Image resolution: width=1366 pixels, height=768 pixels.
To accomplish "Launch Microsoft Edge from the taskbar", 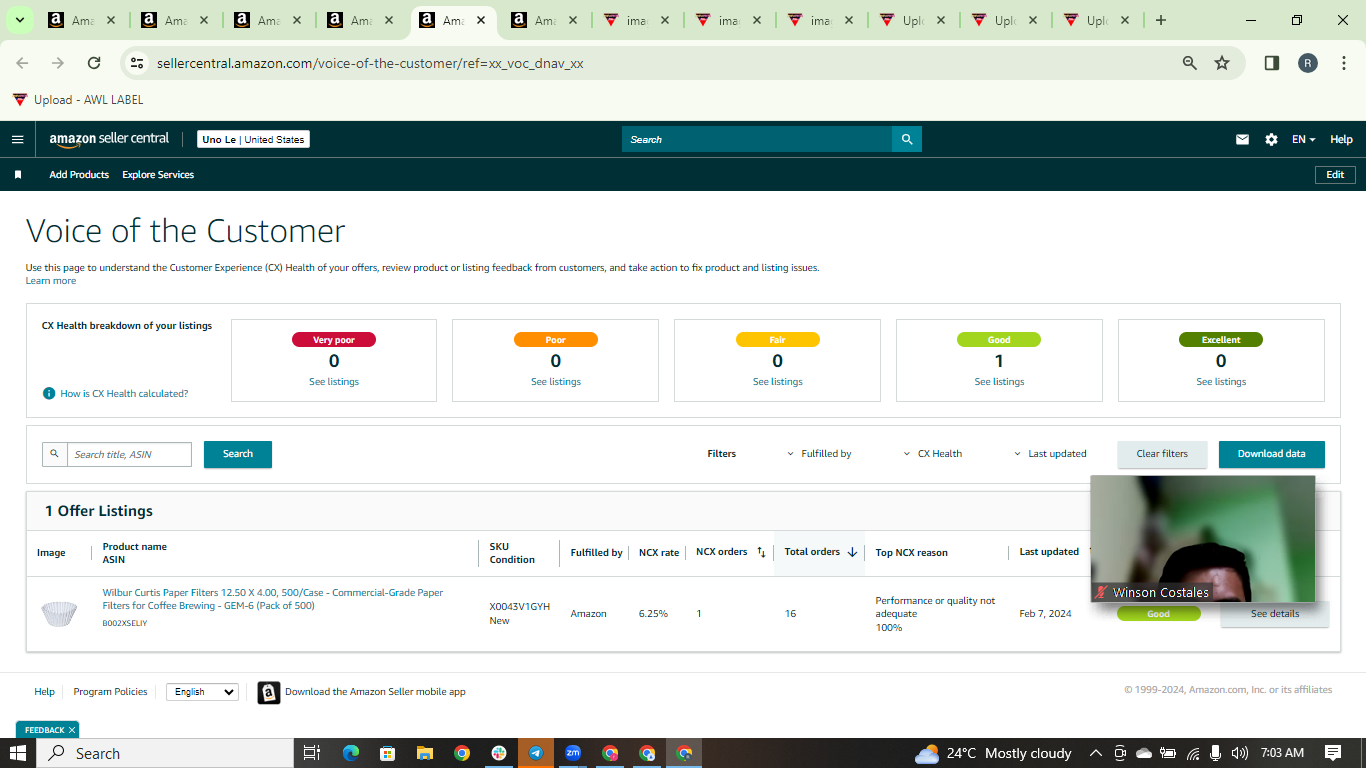I will (x=350, y=753).
